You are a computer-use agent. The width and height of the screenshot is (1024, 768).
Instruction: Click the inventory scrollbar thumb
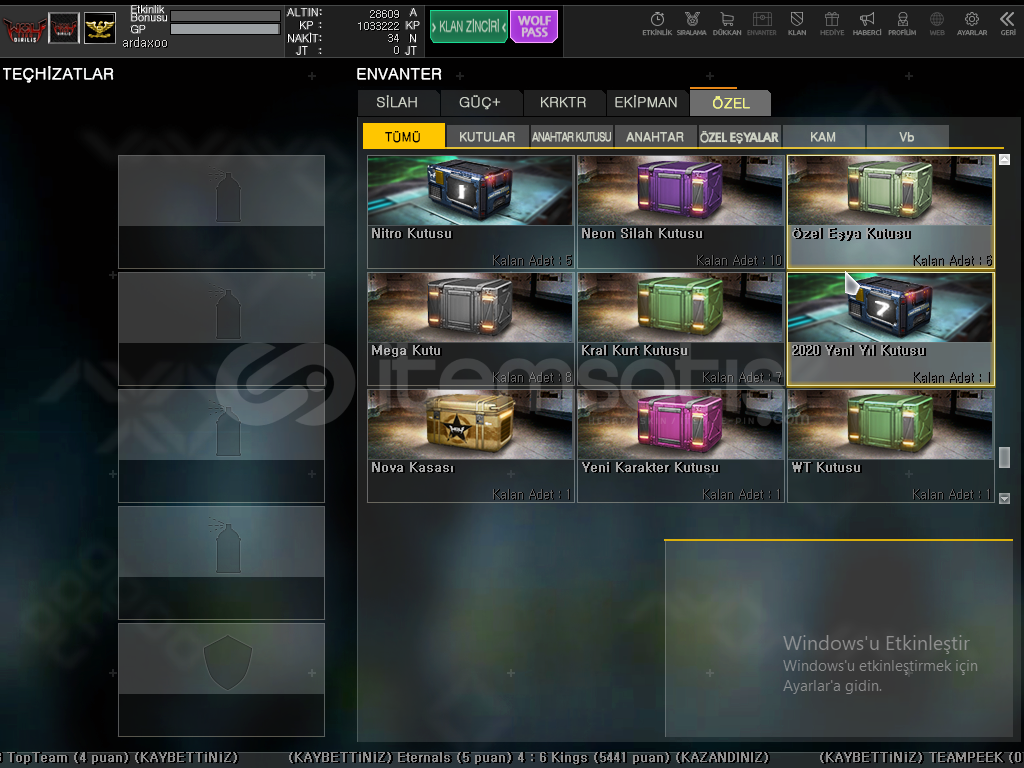click(x=1004, y=457)
